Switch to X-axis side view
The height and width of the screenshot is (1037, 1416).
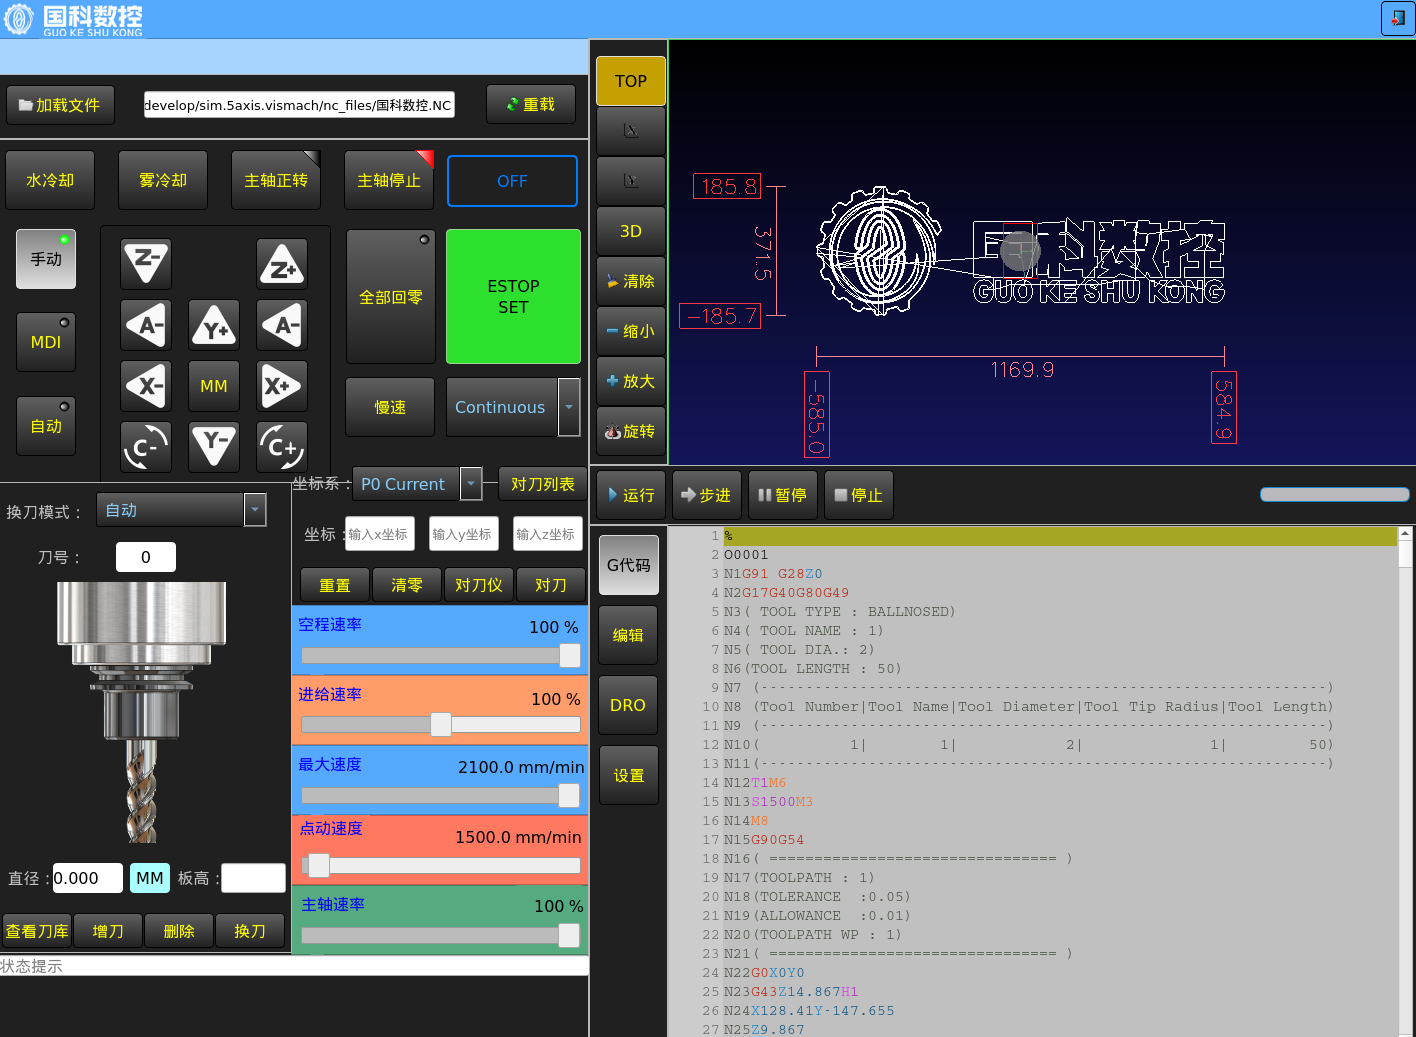tap(631, 131)
